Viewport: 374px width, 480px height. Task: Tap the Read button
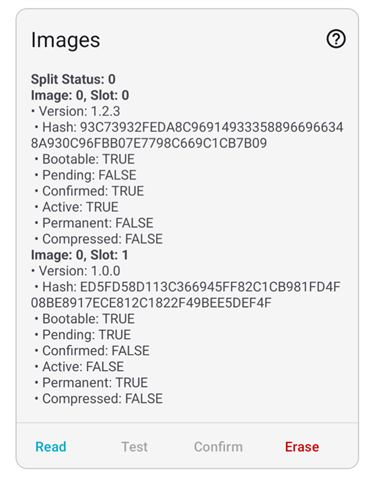51,447
